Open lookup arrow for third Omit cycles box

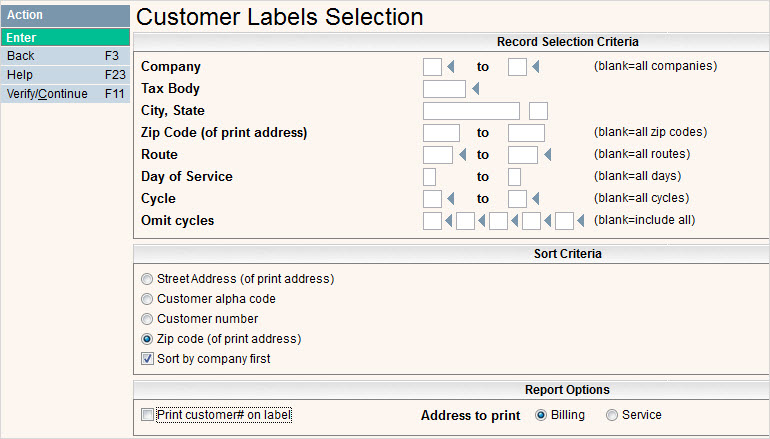click(515, 221)
